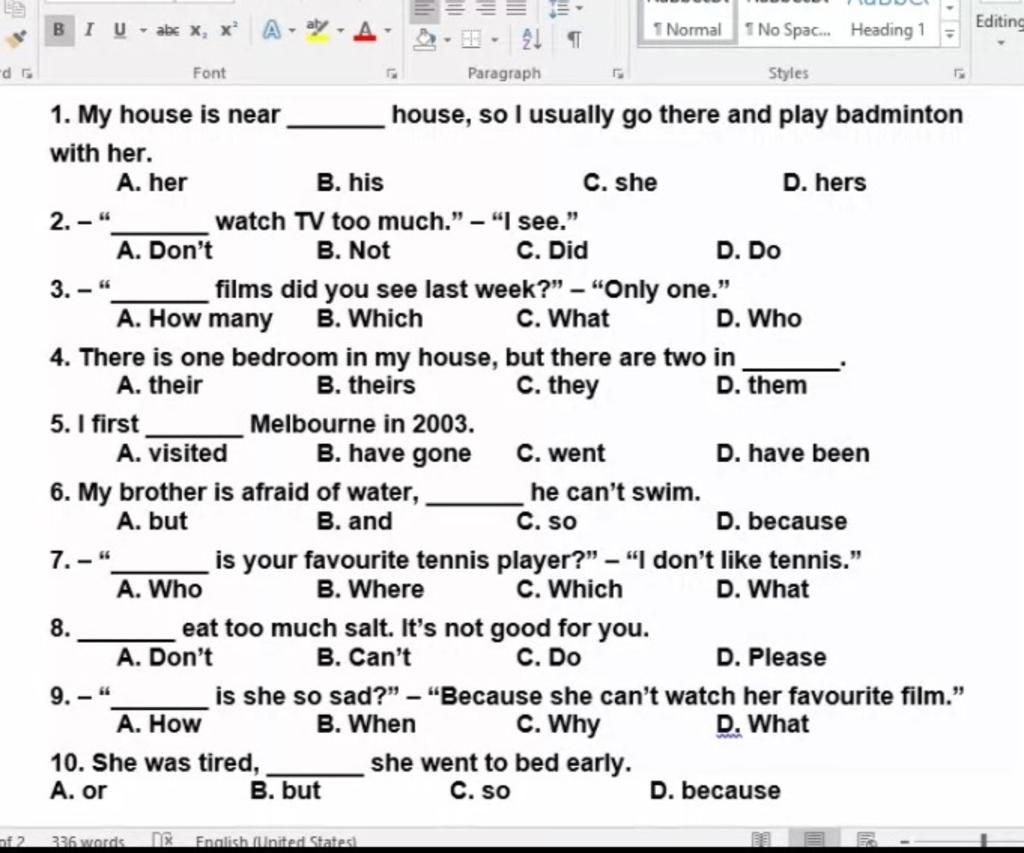Click answer 'C. Why' in question 9
Viewport: 1024px width, 853px height.
558,724
